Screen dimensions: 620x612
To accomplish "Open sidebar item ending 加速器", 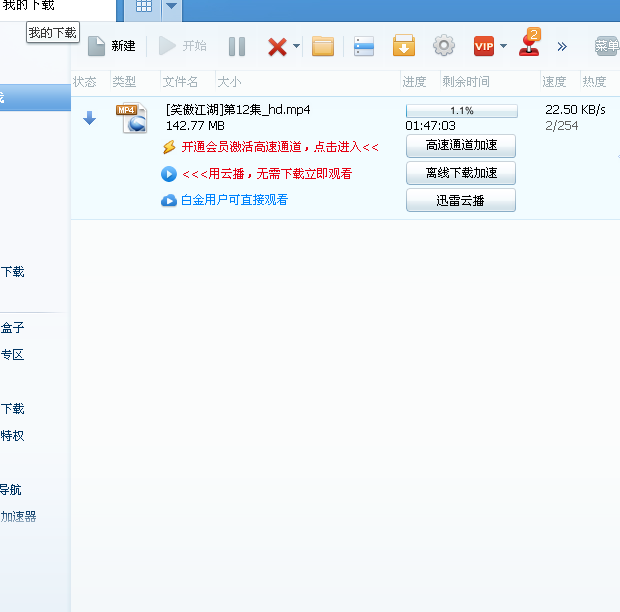I will coord(18,517).
